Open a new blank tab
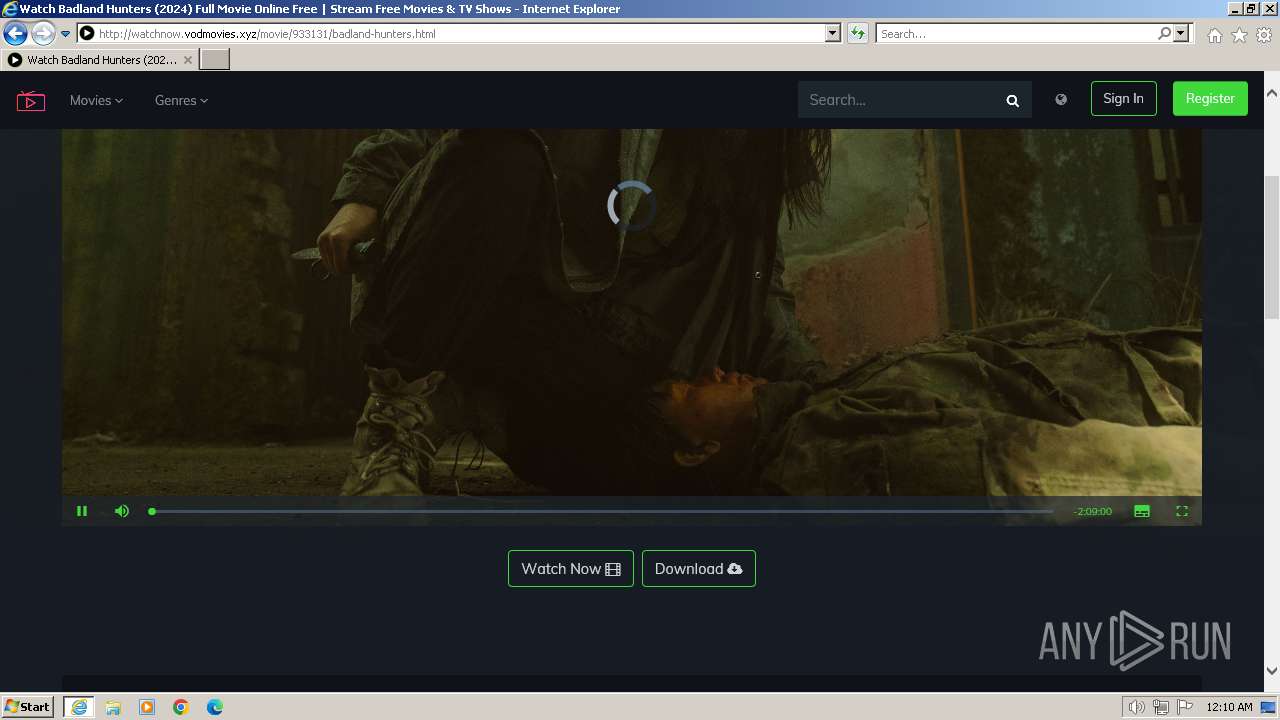Screen dimensions: 1280x720 [x=215, y=59]
